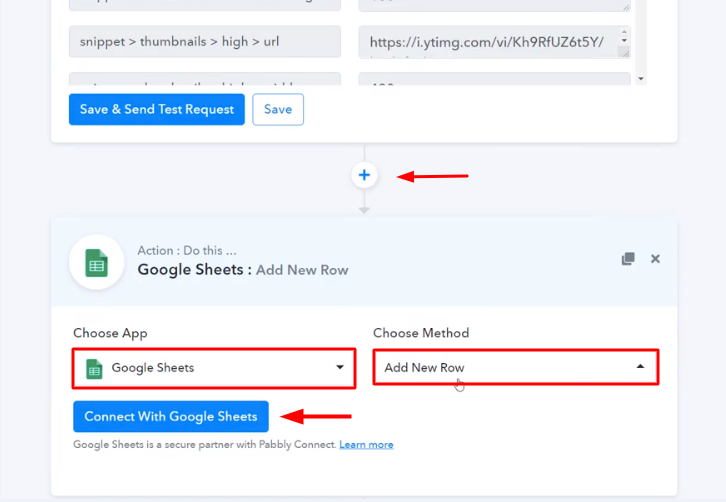Remove the Google Sheets action step

click(655, 258)
